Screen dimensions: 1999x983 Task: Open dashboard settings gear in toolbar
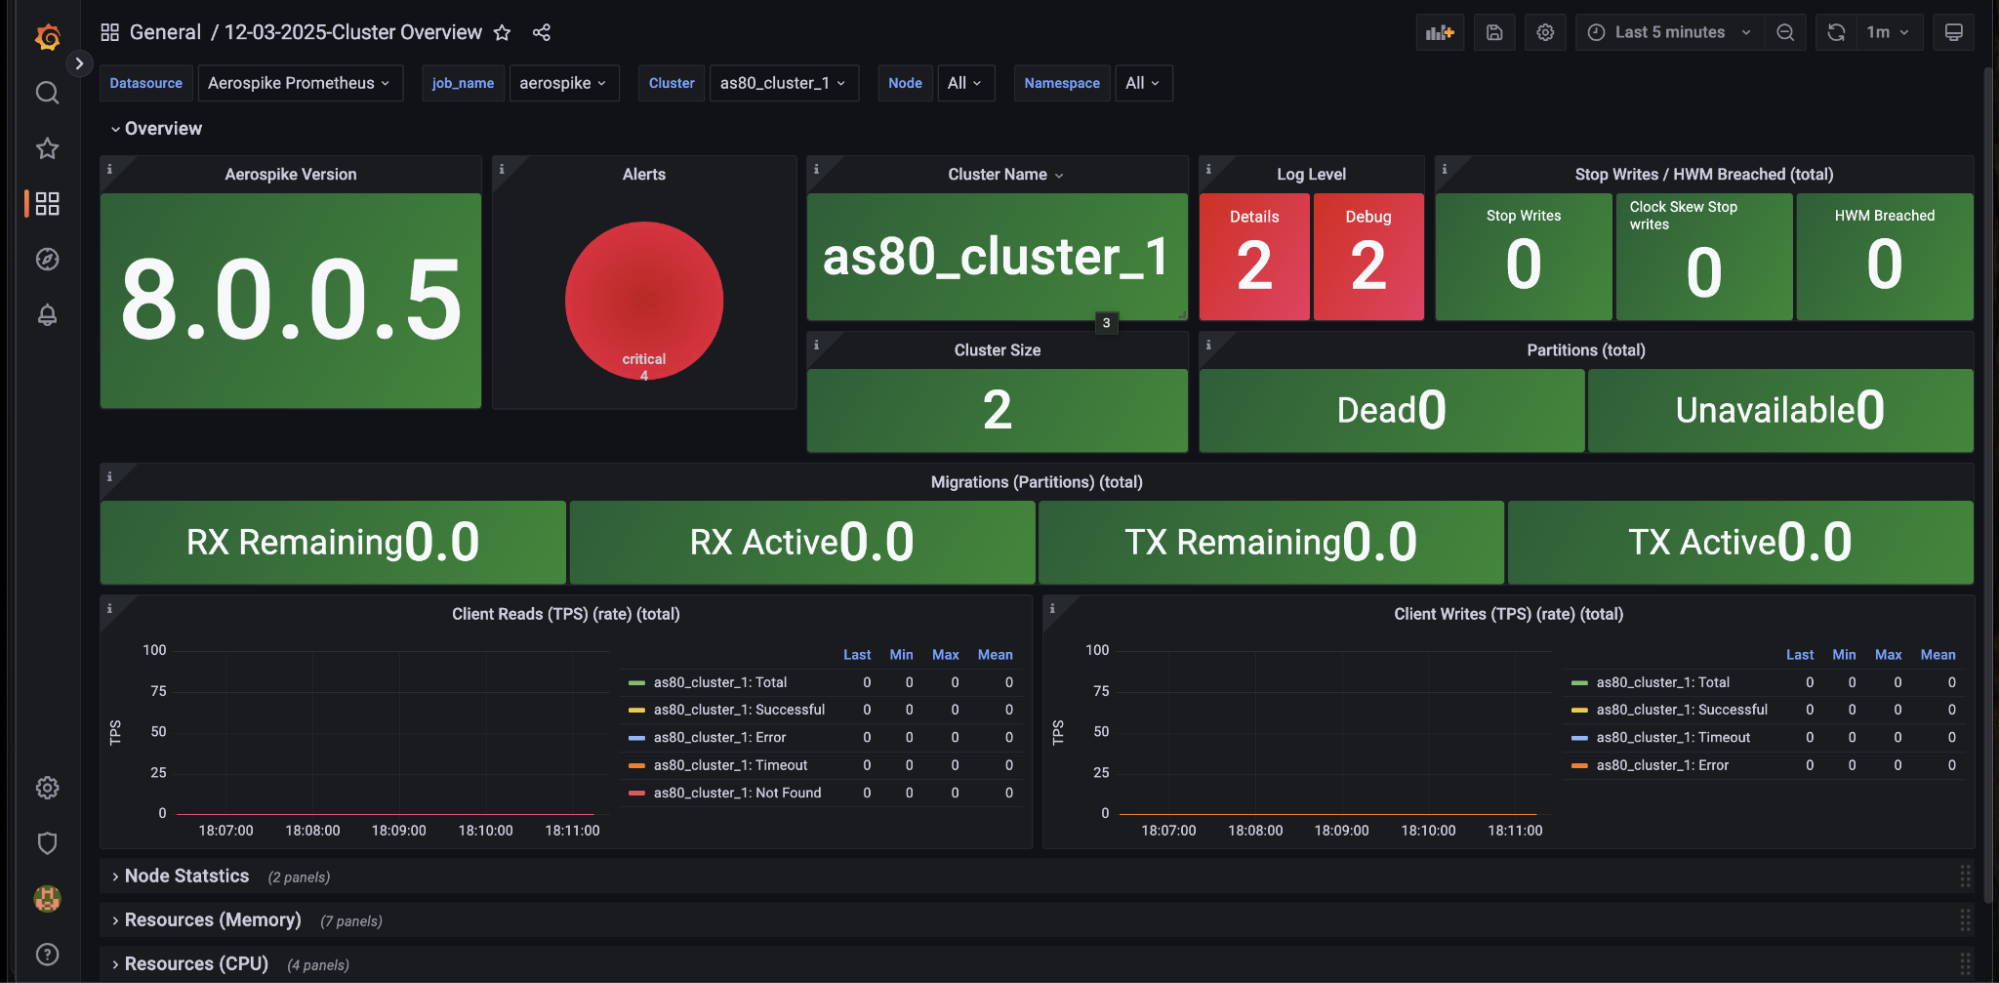coord(1545,32)
